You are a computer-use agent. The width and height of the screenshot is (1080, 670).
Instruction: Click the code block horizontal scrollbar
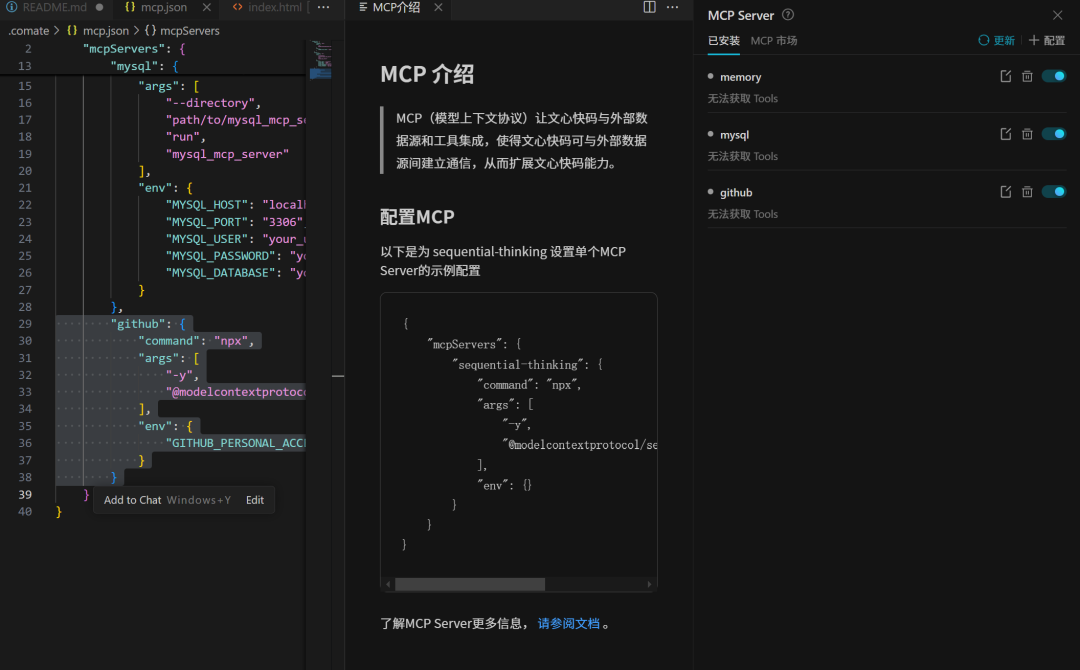coord(470,584)
